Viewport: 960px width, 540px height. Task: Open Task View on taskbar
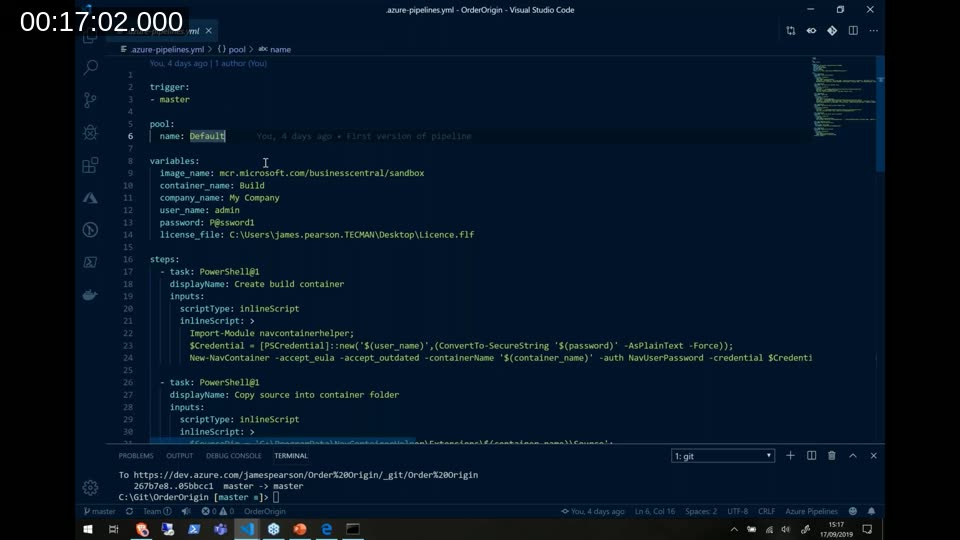point(114,529)
